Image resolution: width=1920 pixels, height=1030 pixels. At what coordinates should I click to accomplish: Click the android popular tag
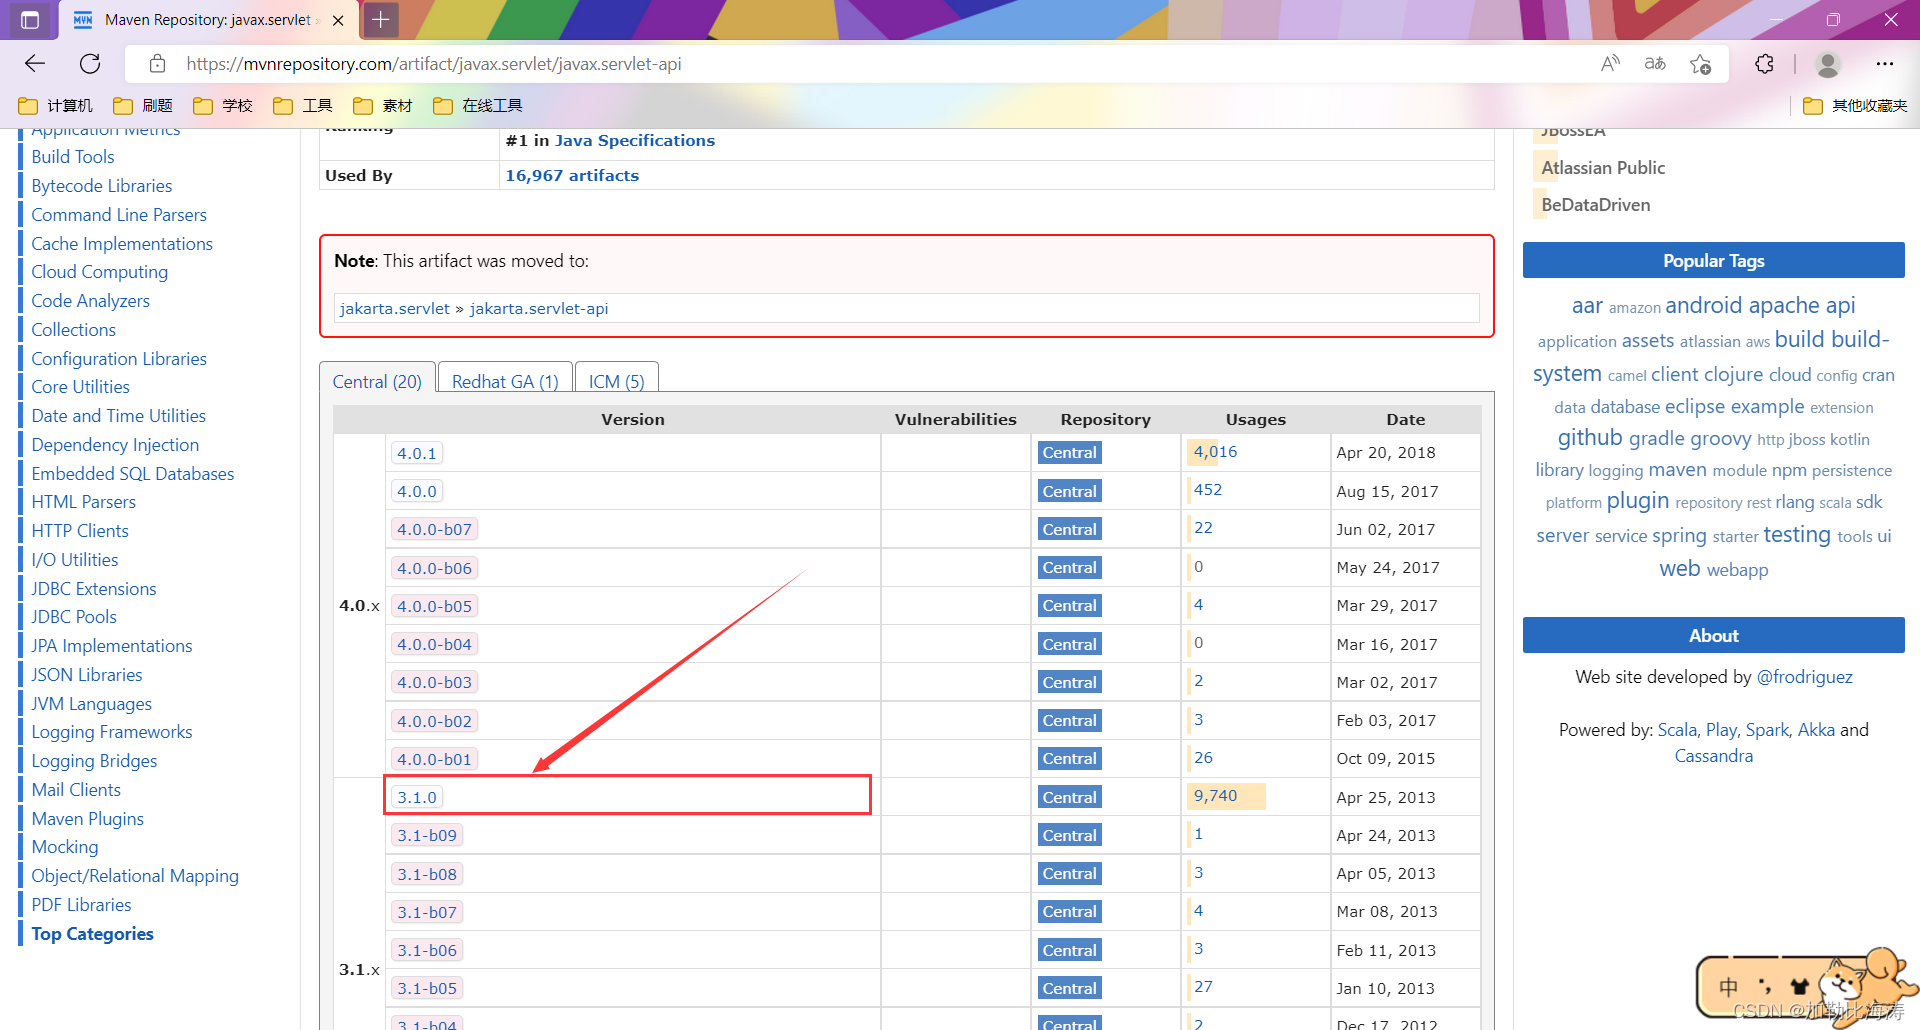click(x=1704, y=305)
